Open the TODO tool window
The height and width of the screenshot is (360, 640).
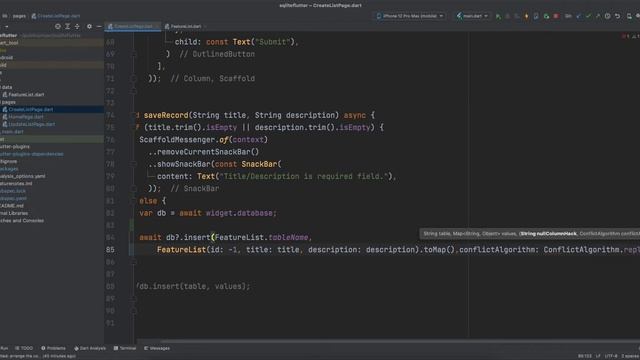tap(24, 348)
